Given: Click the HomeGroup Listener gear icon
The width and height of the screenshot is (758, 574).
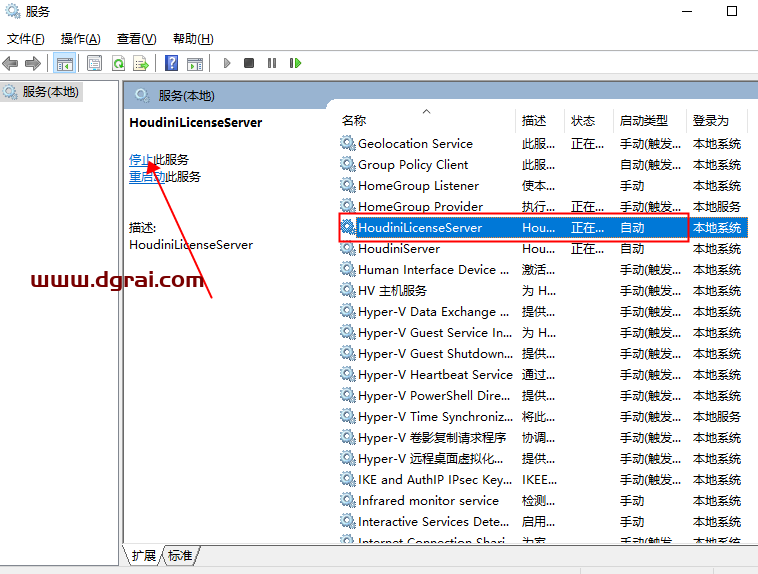Looking at the screenshot, I should tap(348, 185).
